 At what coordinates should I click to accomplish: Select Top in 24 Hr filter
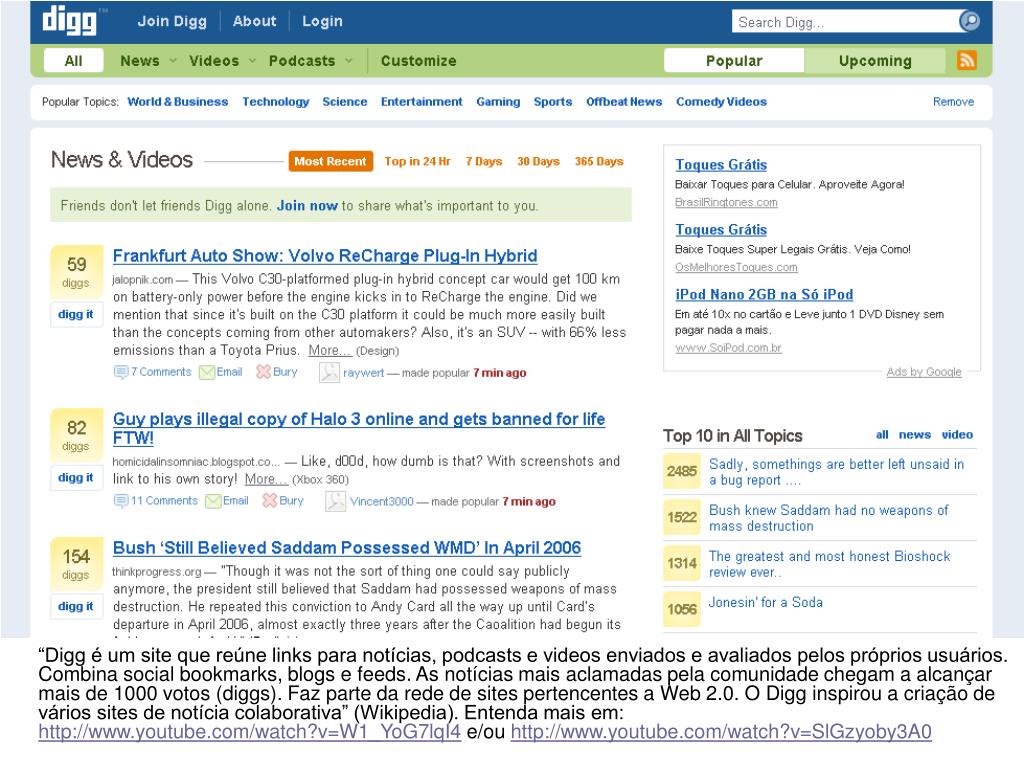click(x=417, y=161)
